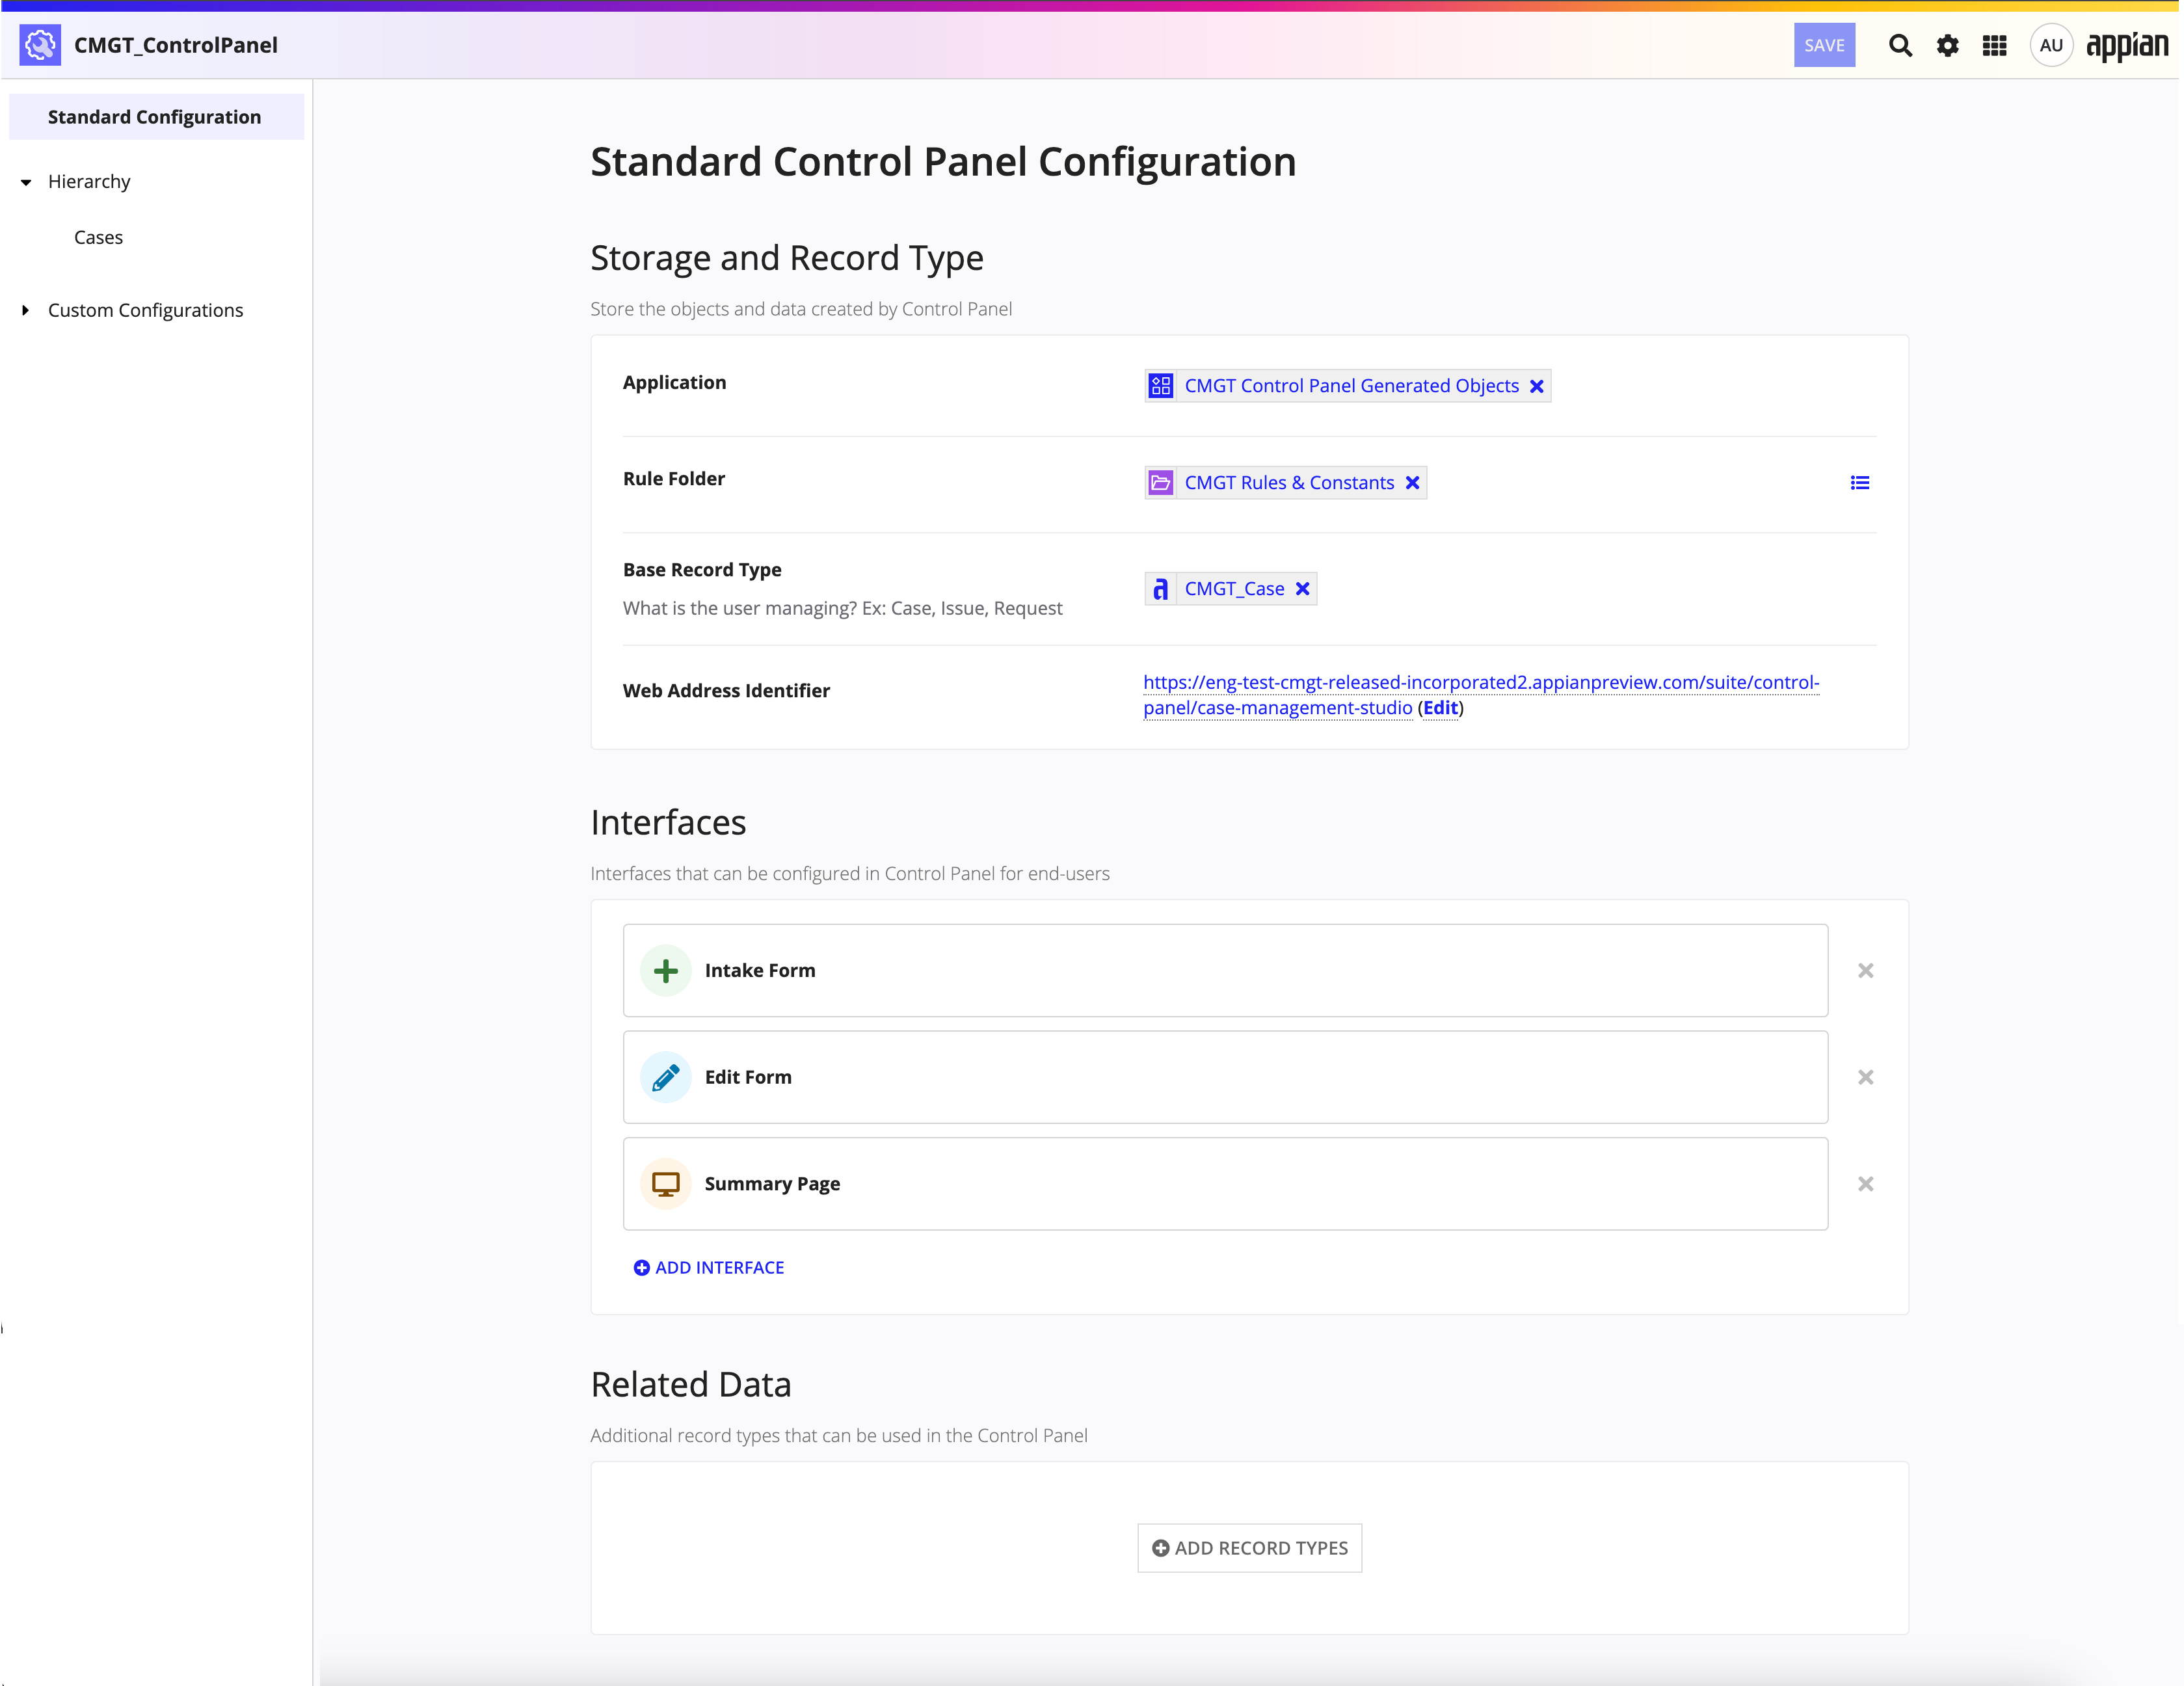Click the purple folder icon for Rule Folder

point(1160,483)
